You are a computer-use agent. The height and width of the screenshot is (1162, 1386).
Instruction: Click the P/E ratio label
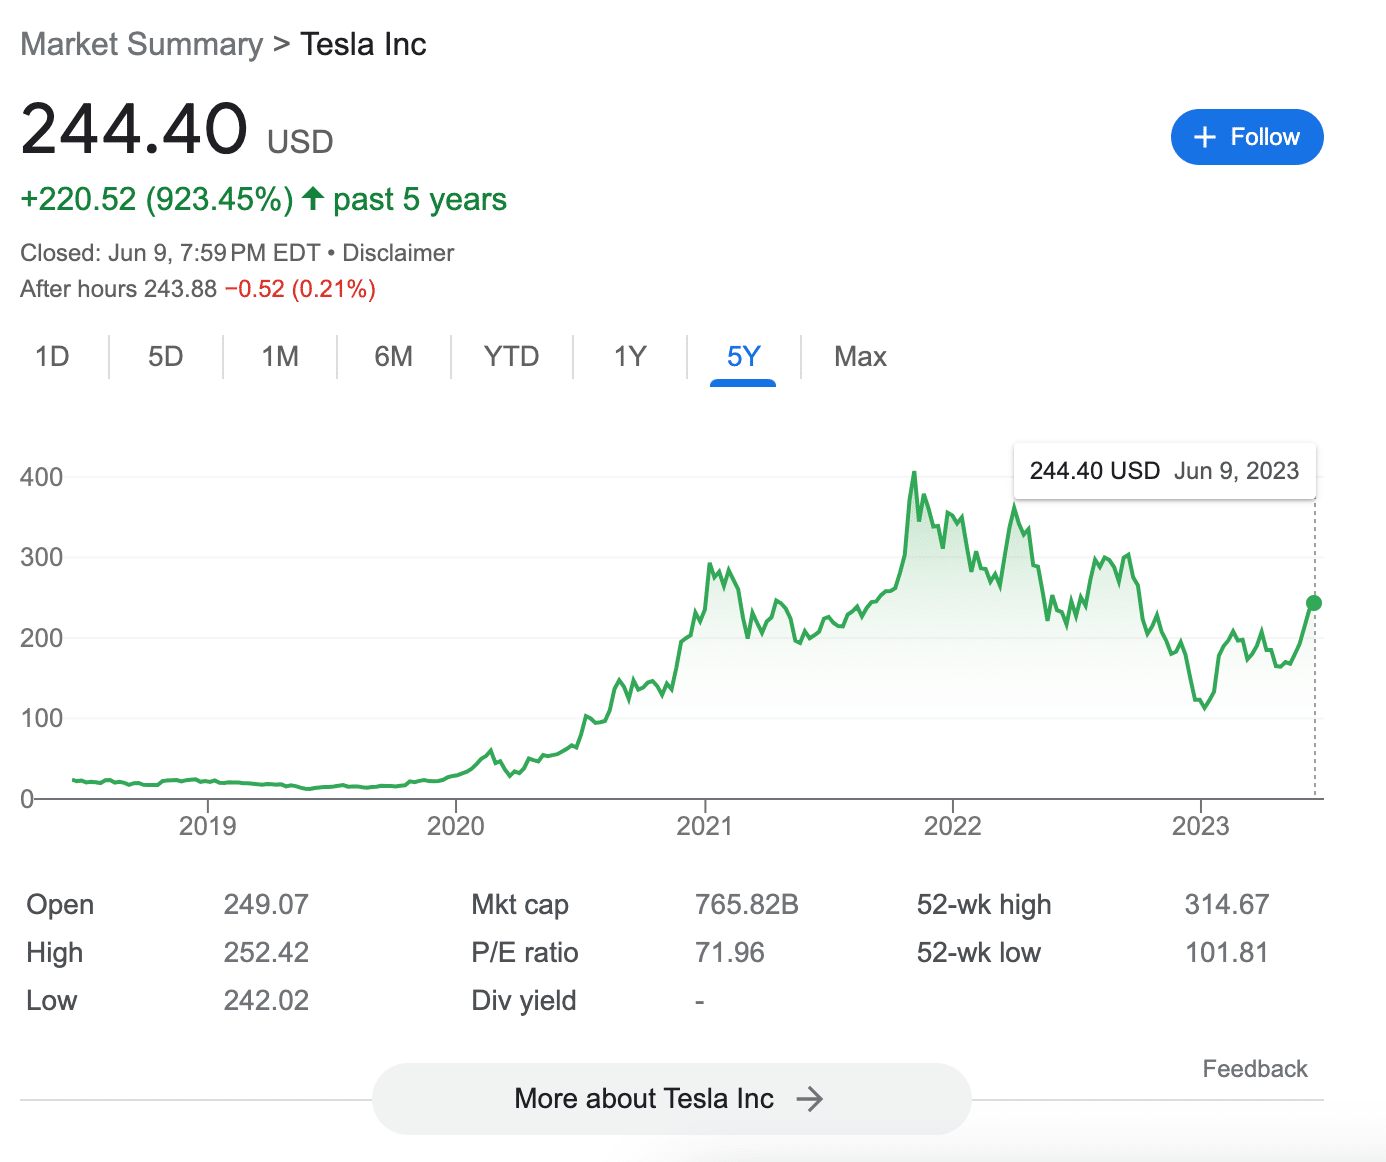525,953
